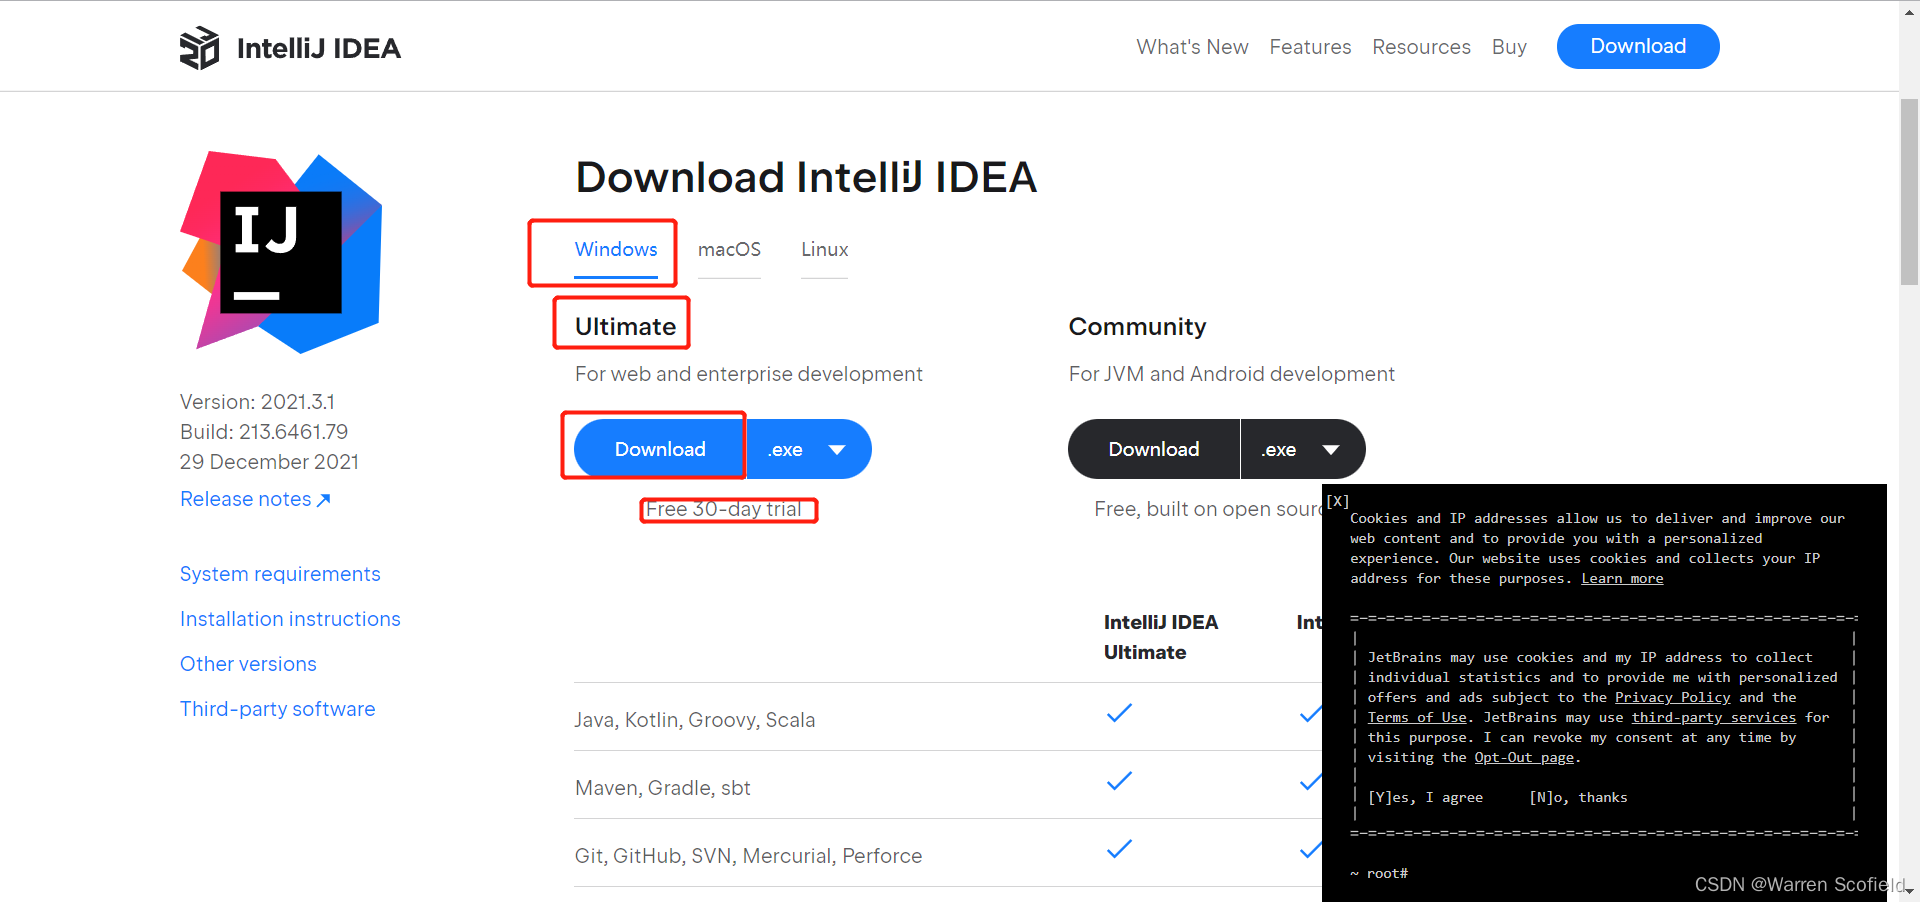Viewport: 1920px width, 902px height.
Task: Click checkmark in Java, Kotlin, Groovy, Scala Ultimate row
Action: (x=1119, y=713)
